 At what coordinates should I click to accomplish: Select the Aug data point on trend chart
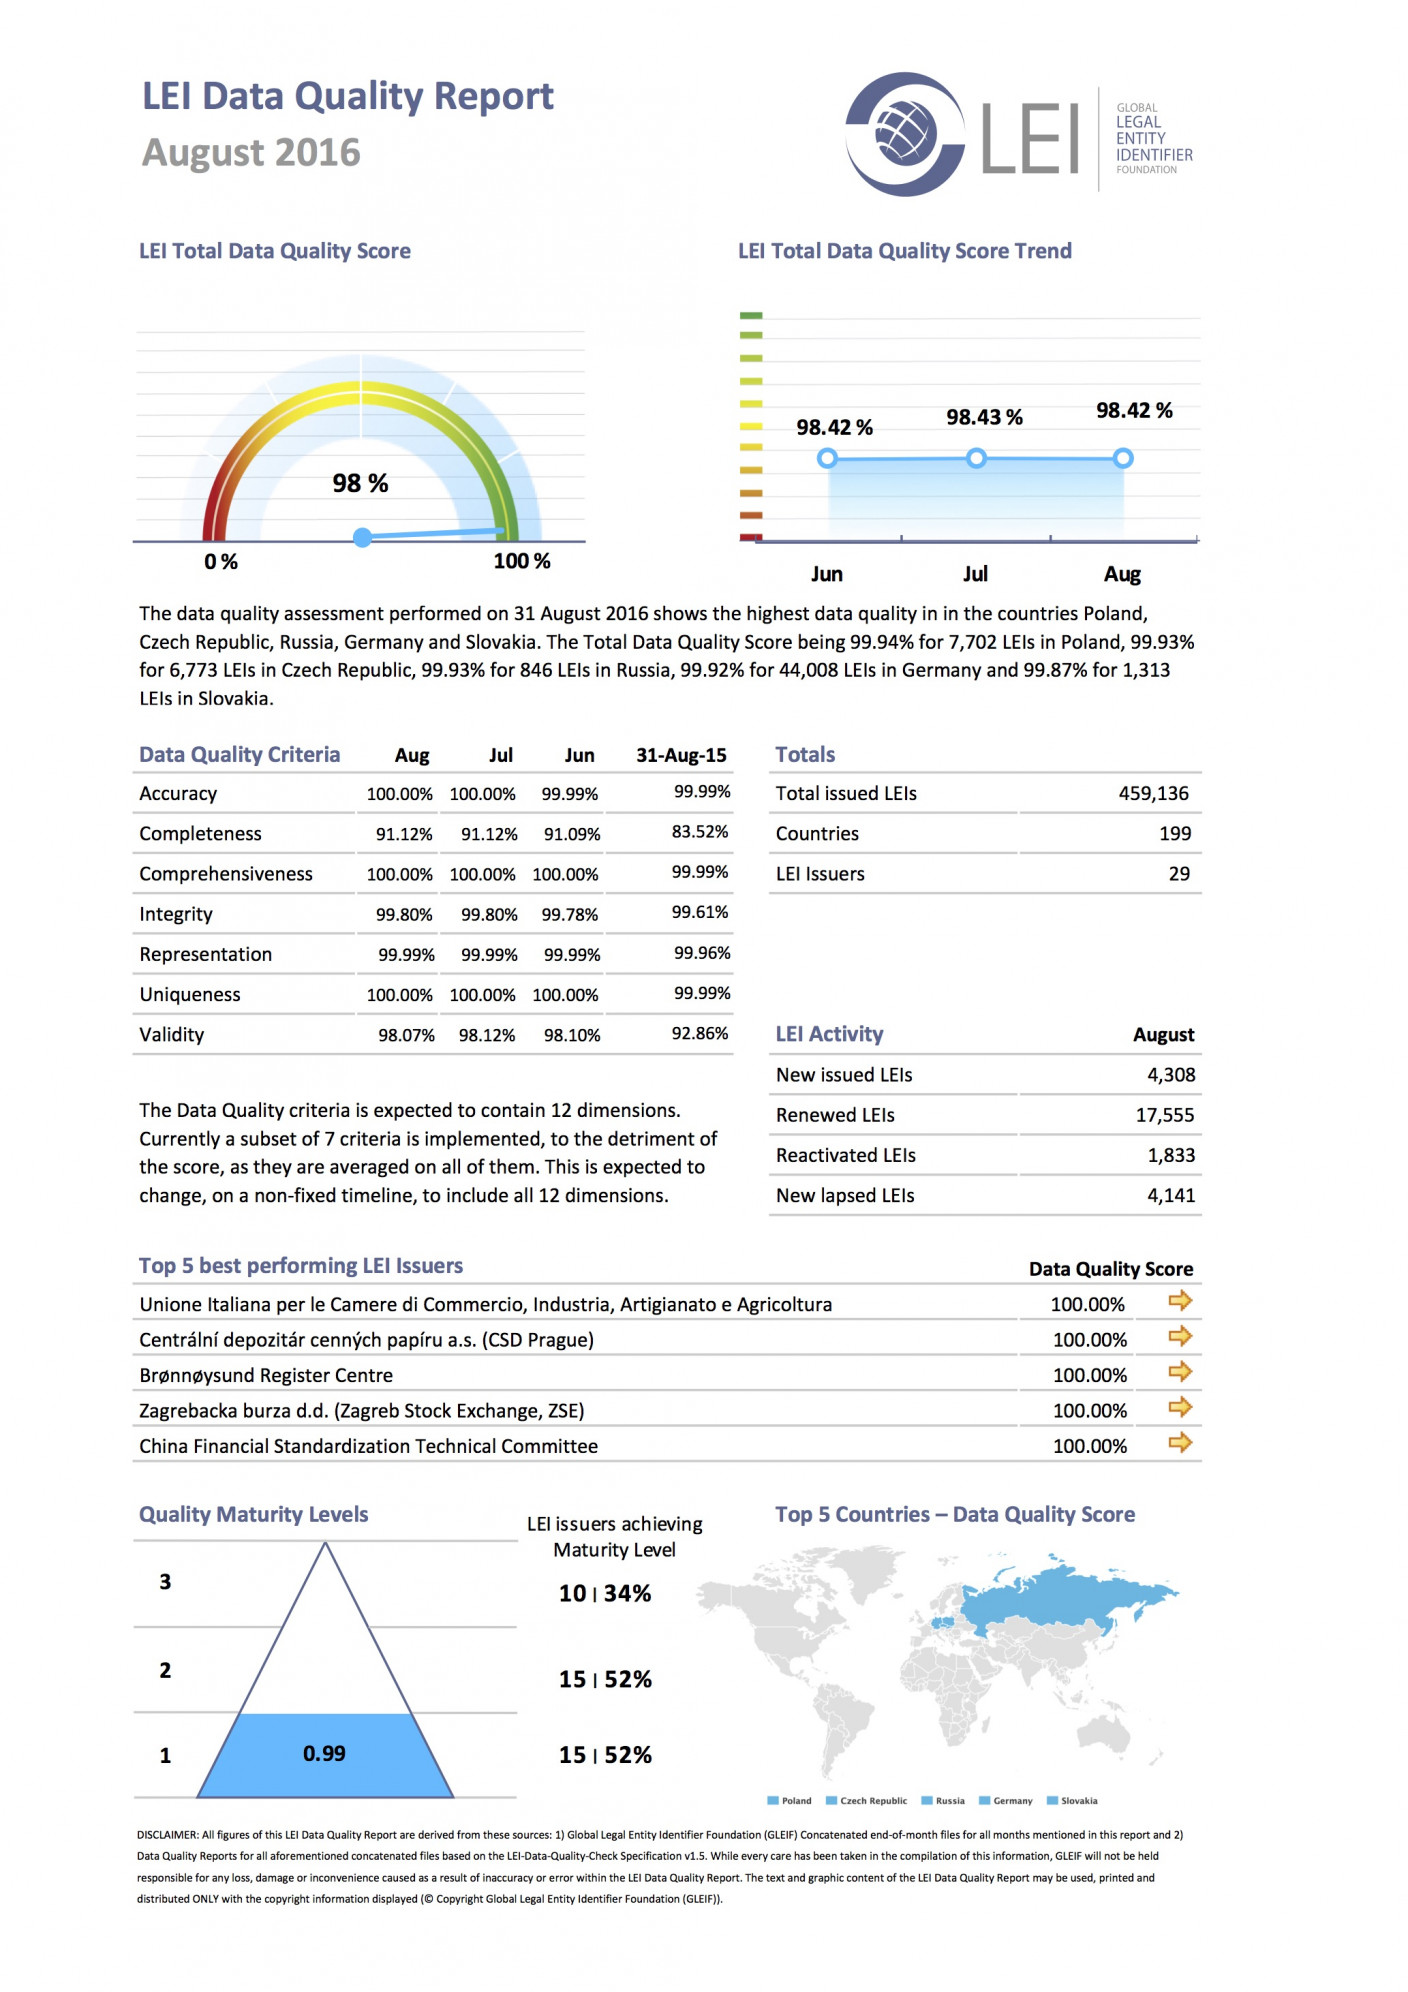coord(1123,458)
